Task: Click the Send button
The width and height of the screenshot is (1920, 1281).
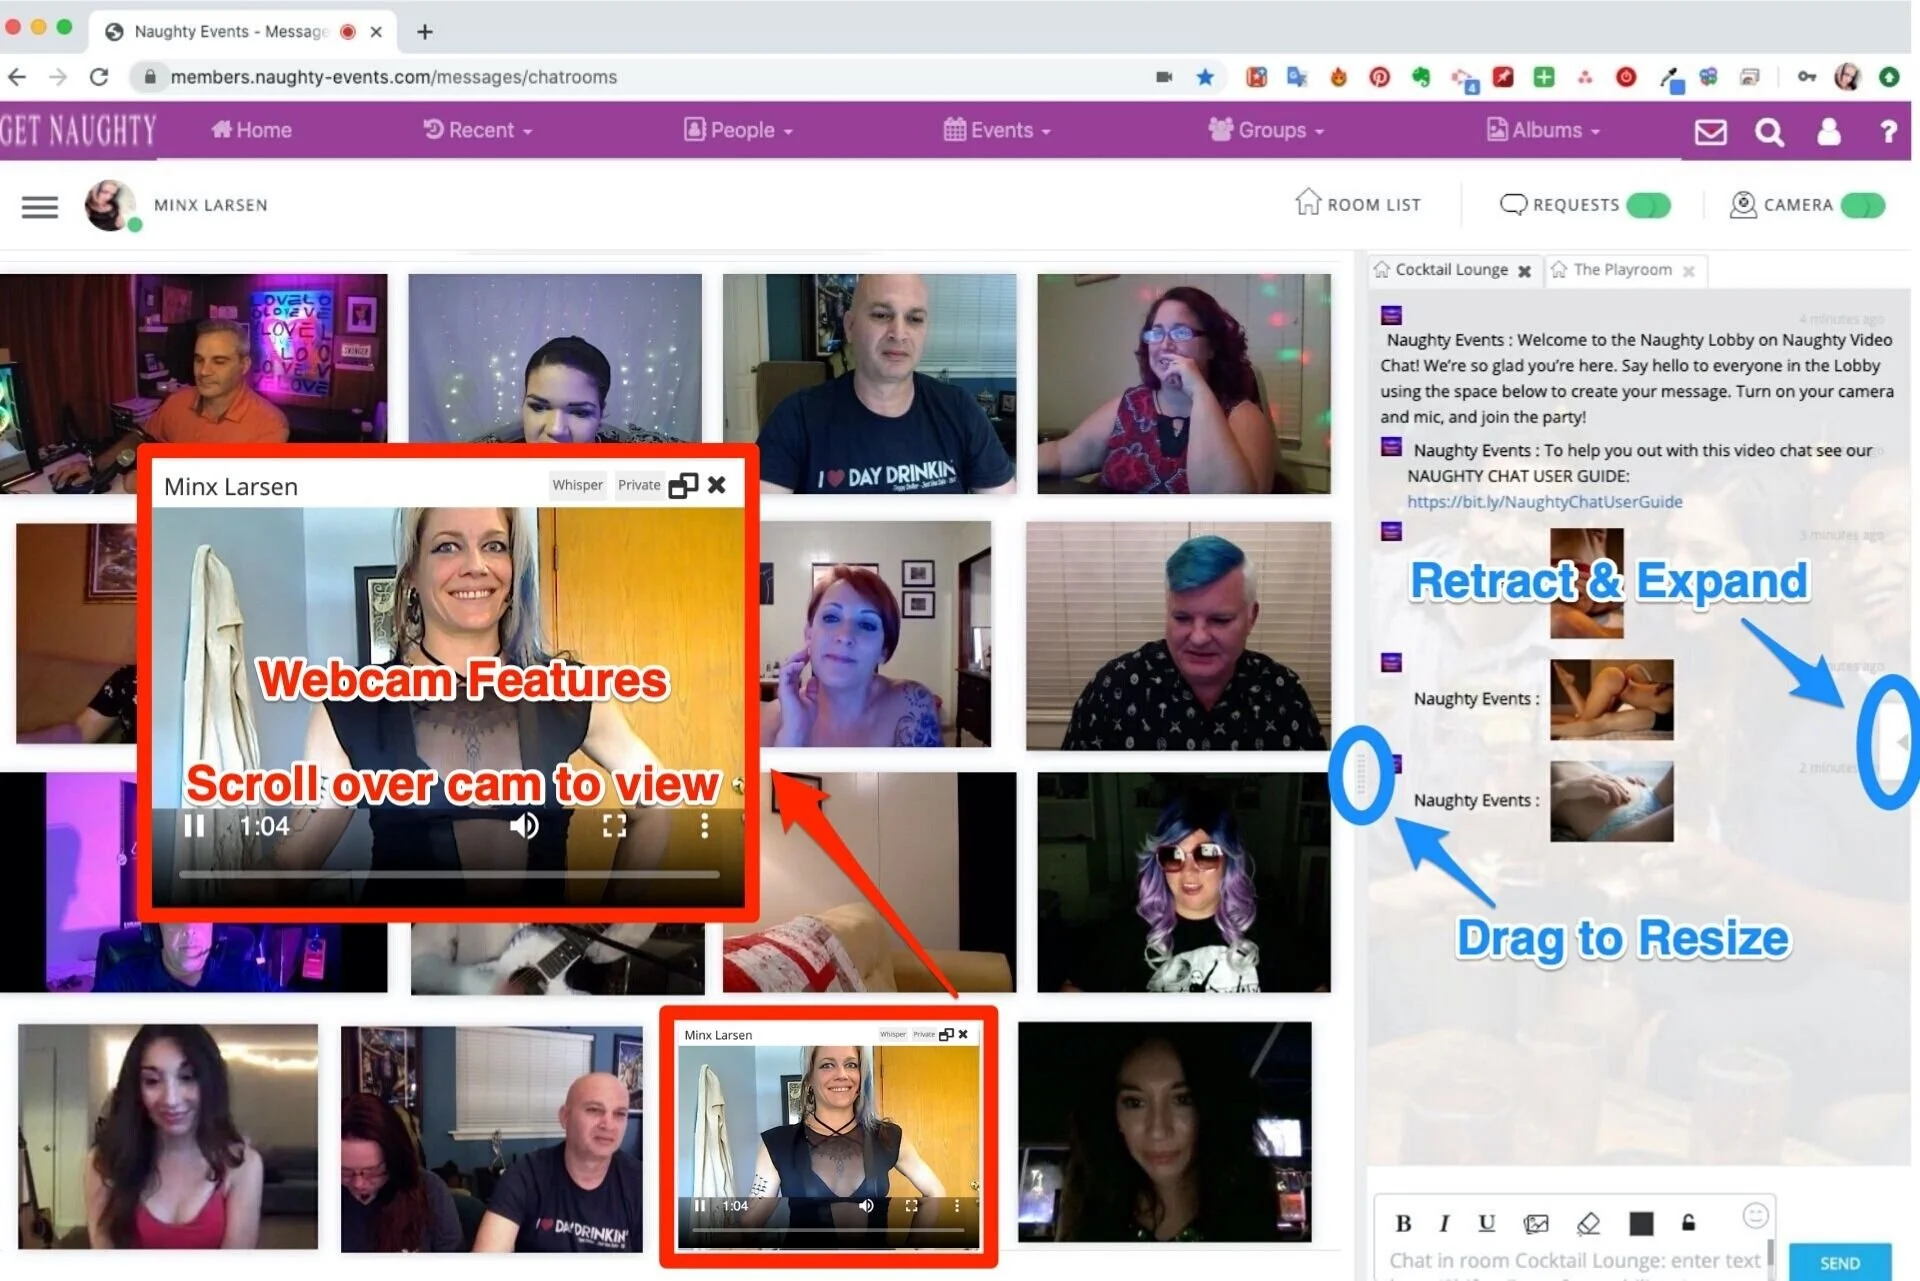Action: click(1839, 1262)
